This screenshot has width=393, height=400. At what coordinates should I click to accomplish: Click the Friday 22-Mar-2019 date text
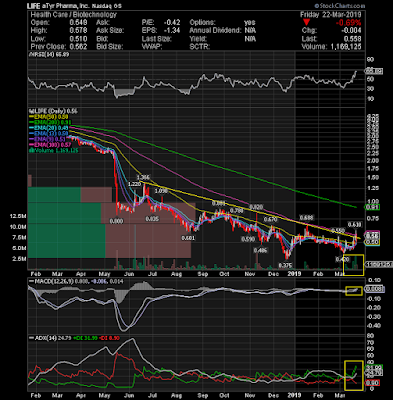(331, 15)
